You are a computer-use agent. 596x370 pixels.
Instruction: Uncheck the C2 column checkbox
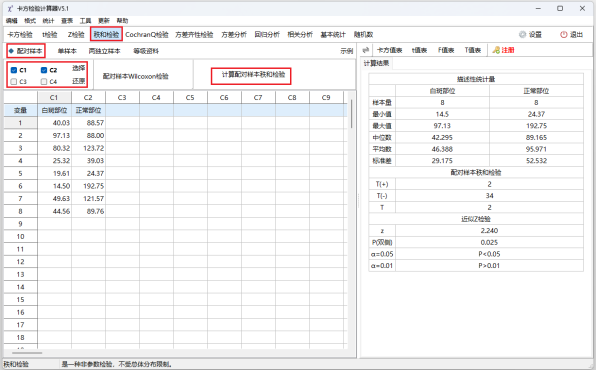click(44, 70)
